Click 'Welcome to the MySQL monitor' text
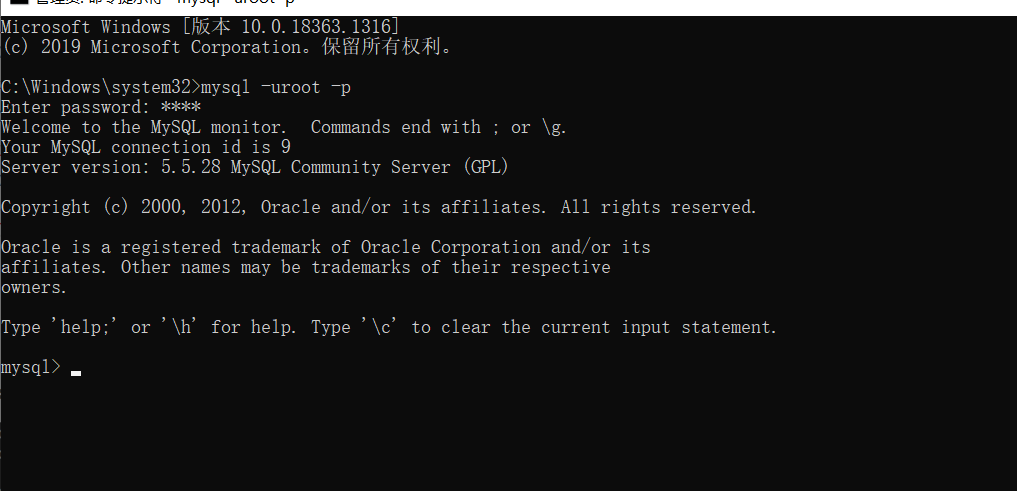This screenshot has width=1017, height=491. coord(143,127)
